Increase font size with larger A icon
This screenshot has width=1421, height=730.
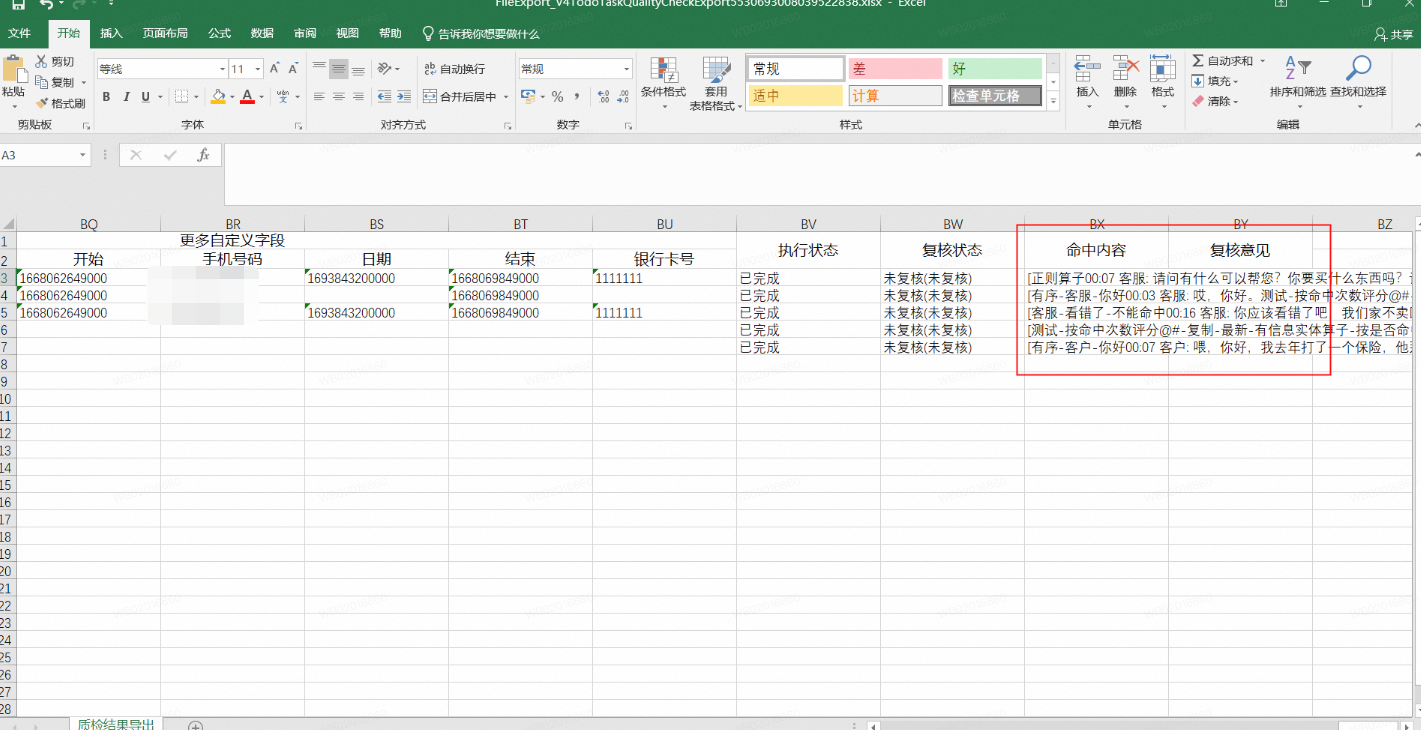(277, 69)
